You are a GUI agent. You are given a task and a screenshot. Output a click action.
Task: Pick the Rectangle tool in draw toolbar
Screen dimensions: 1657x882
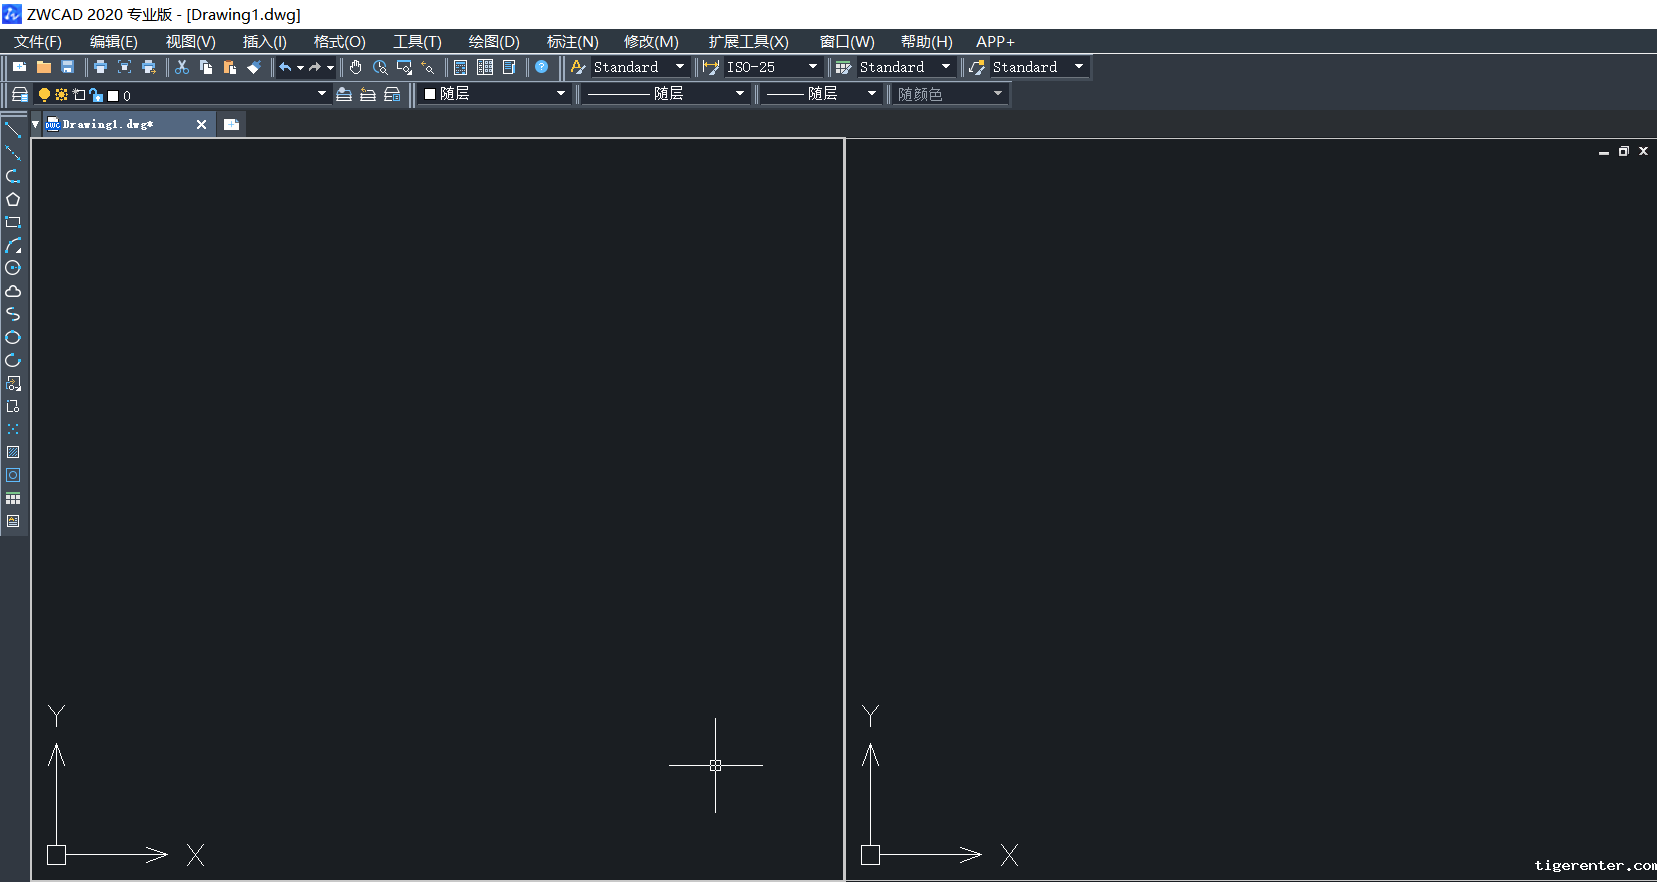click(13, 222)
